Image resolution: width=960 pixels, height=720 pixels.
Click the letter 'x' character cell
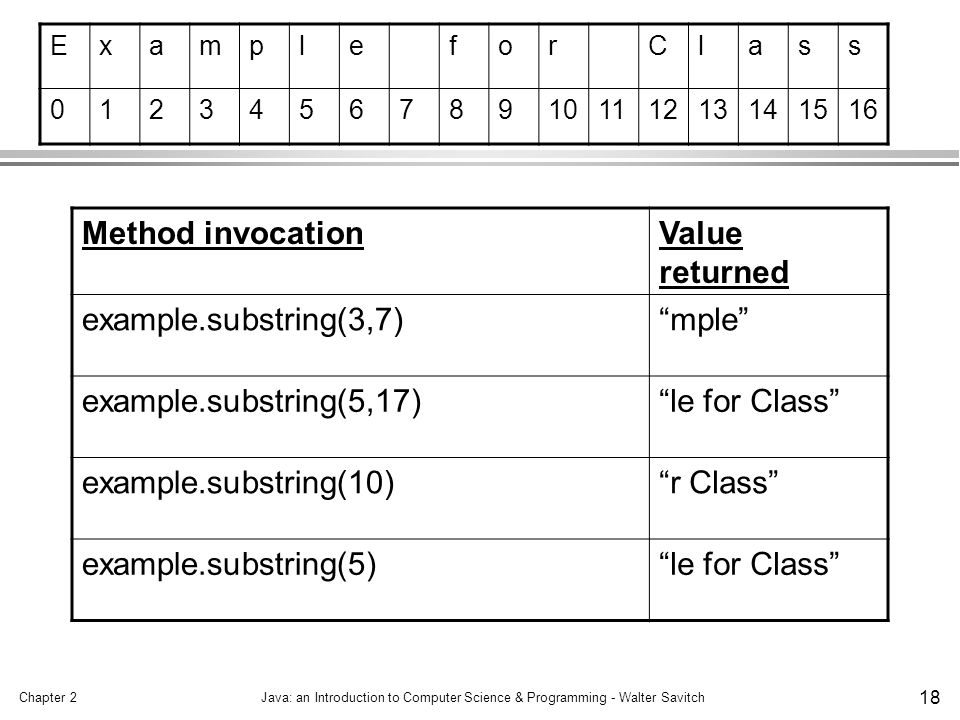[114, 56]
